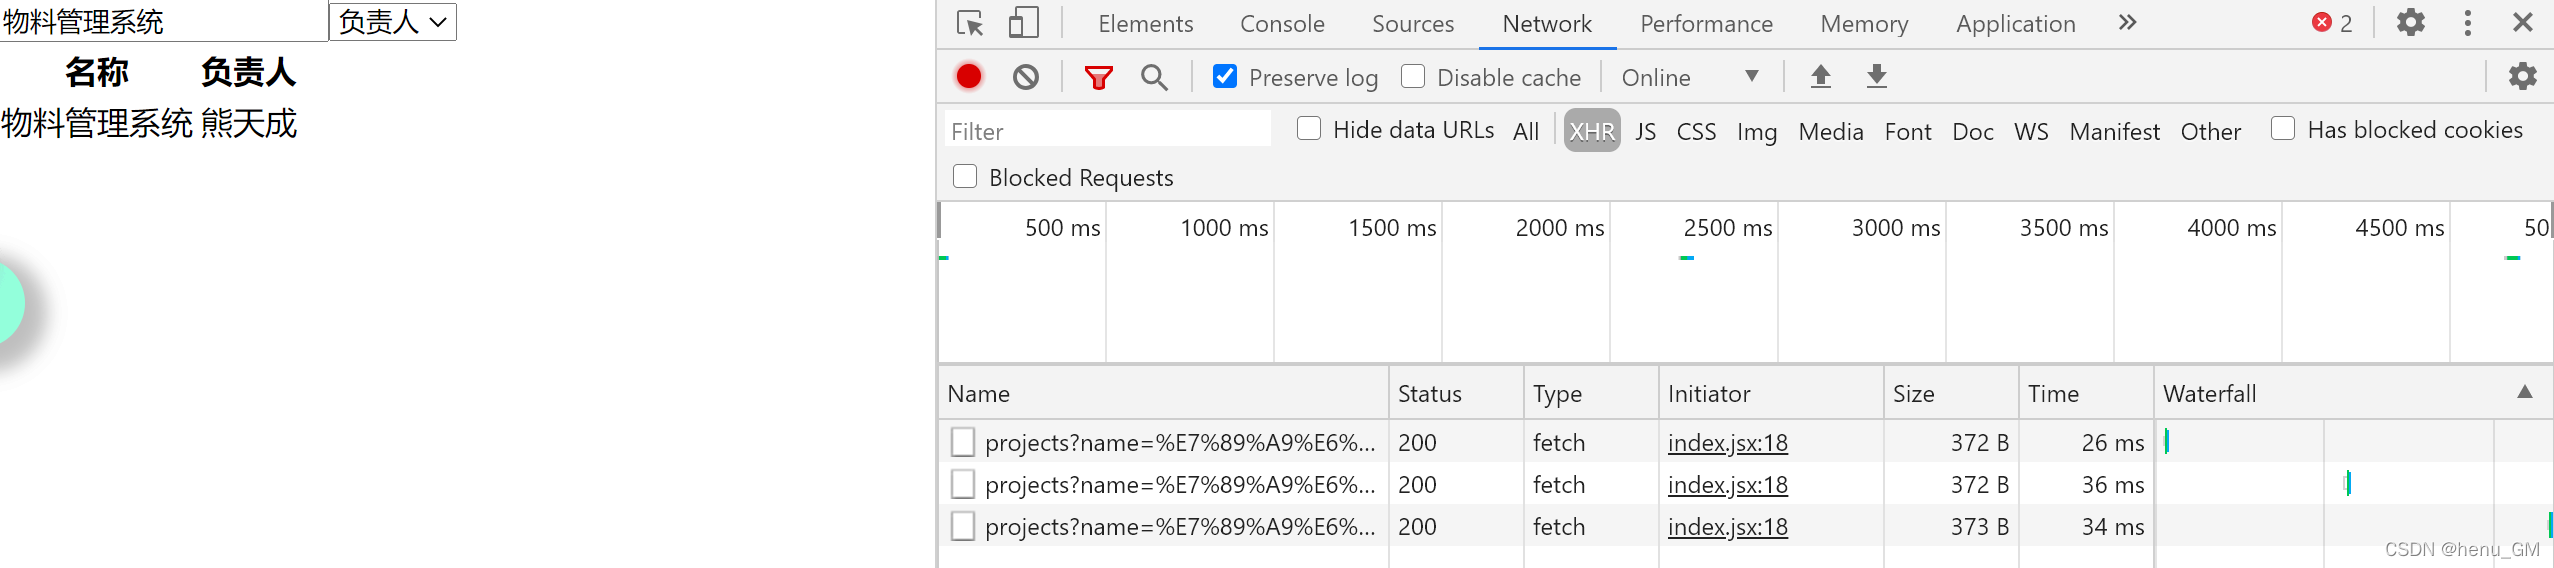Image resolution: width=2554 pixels, height=568 pixels.
Task: Enable the Disable cache checkbox
Action: (x=1413, y=76)
